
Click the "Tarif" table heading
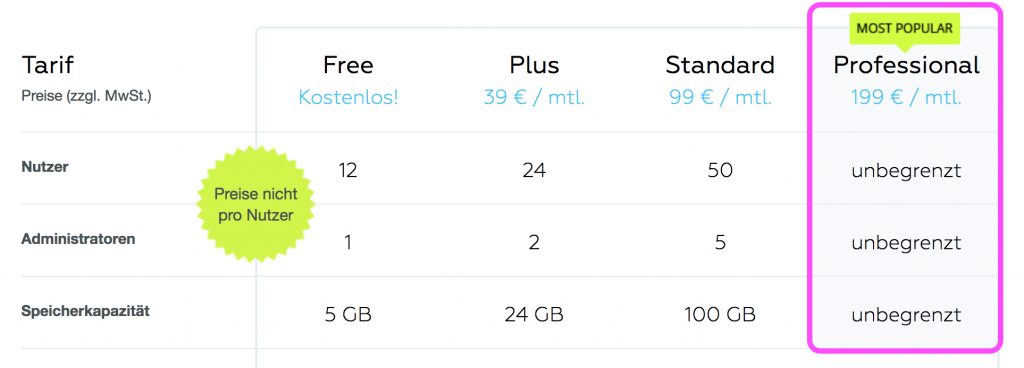click(48, 65)
